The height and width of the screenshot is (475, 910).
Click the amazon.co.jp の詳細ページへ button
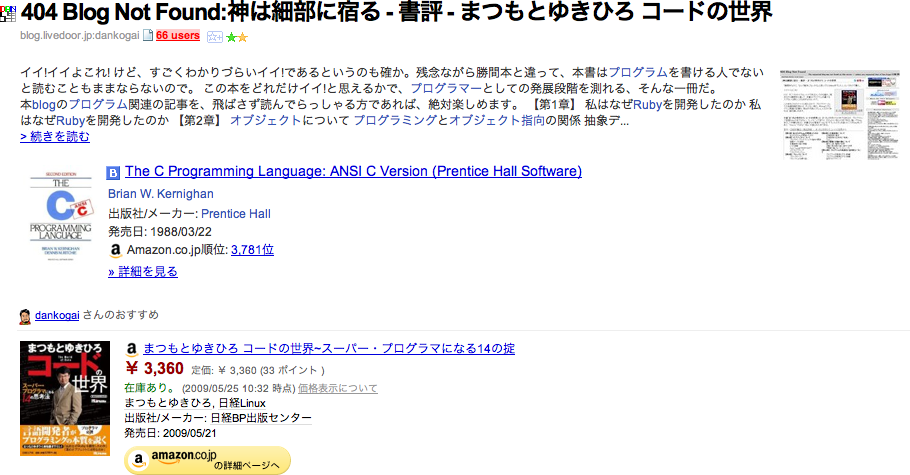pyautogui.click(x=207, y=460)
